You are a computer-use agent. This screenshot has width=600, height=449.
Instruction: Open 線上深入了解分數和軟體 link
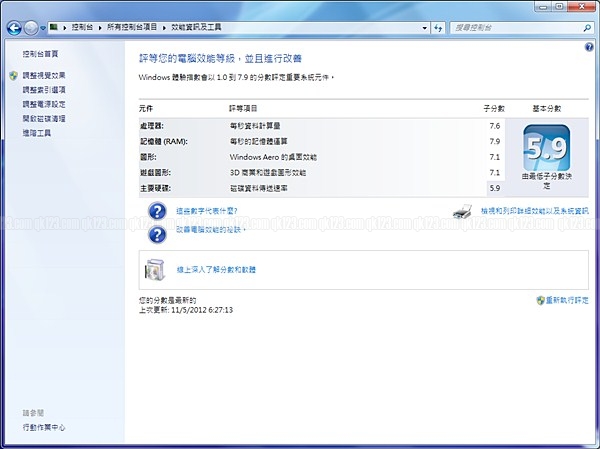(216, 269)
